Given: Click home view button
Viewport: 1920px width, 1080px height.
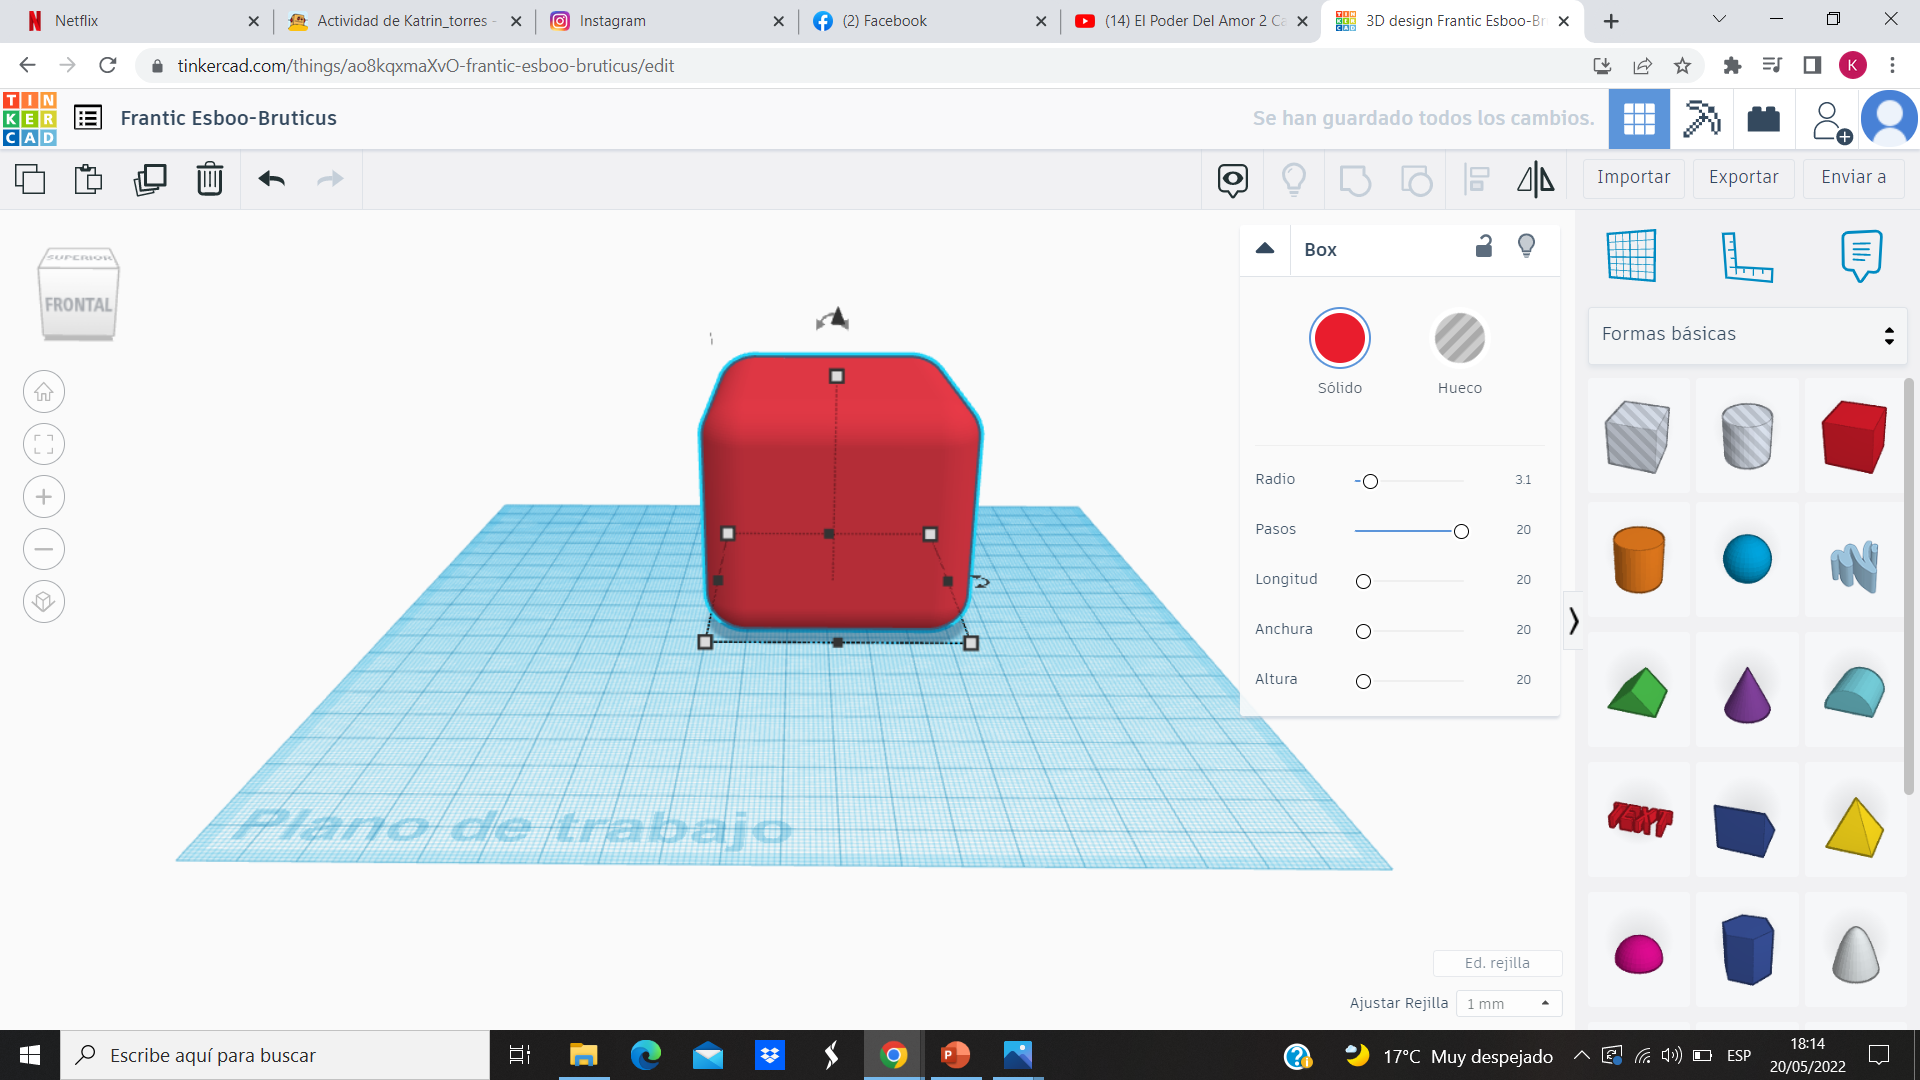Looking at the screenshot, I should [x=44, y=392].
